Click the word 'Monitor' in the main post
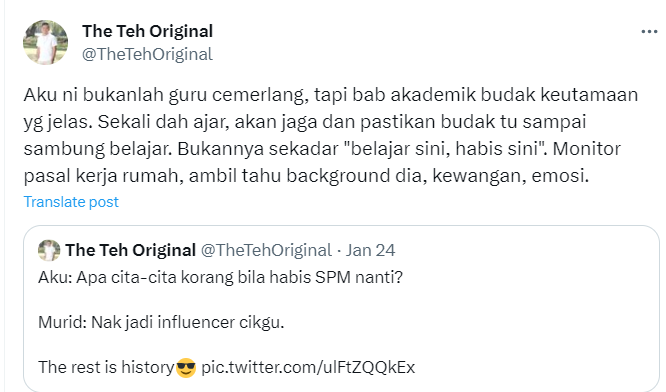This screenshot has height=392, width=666. [x=587, y=149]
